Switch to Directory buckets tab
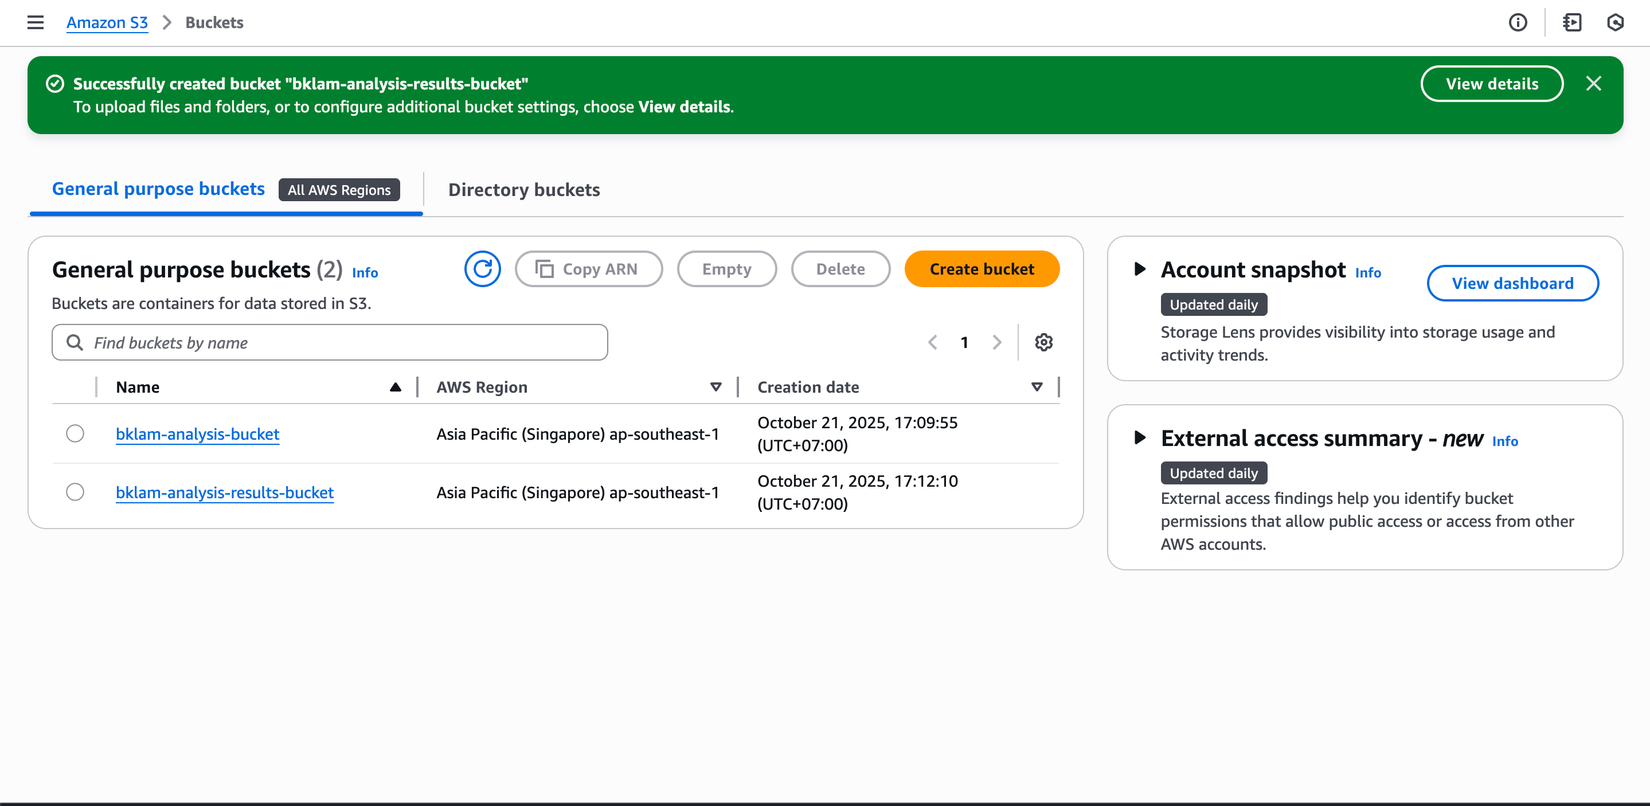This screenshot has width=1650, height=806. coord(524,190)
